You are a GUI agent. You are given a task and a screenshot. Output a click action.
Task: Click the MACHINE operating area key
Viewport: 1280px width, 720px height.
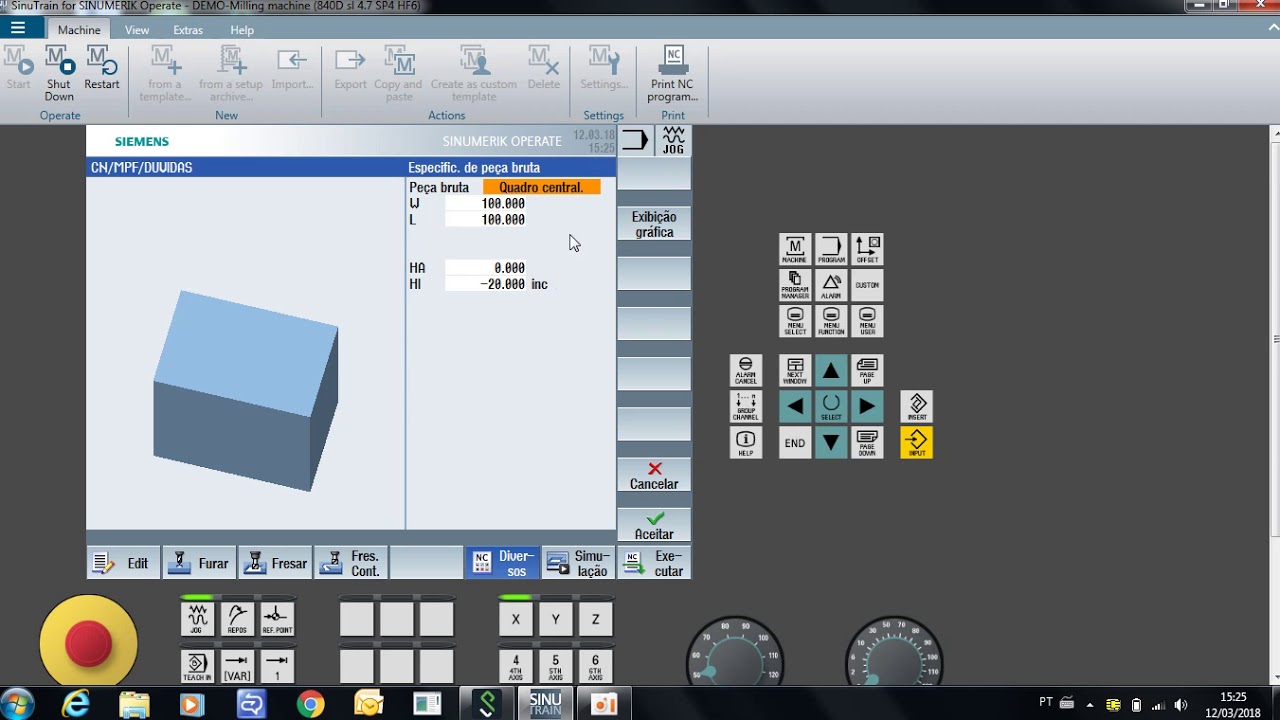795,250
